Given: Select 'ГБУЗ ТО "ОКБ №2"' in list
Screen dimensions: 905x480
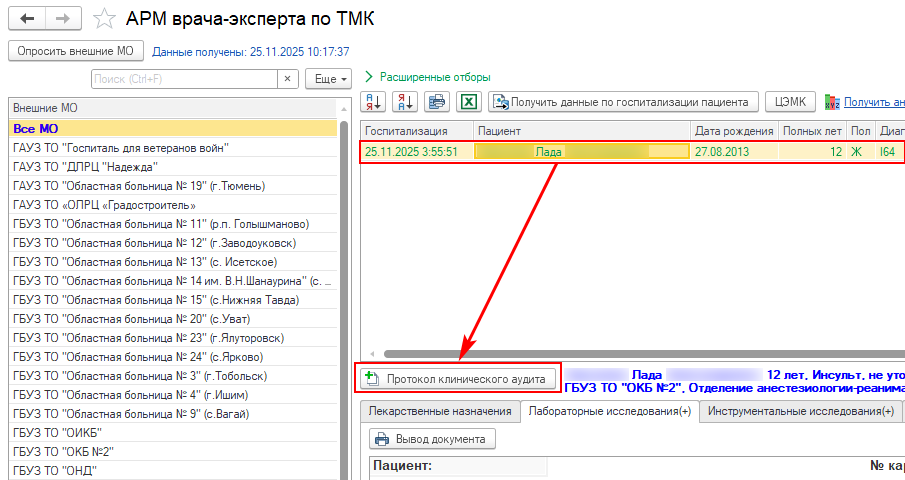Looking at the screenshot, I should click(x=63, y=451).
